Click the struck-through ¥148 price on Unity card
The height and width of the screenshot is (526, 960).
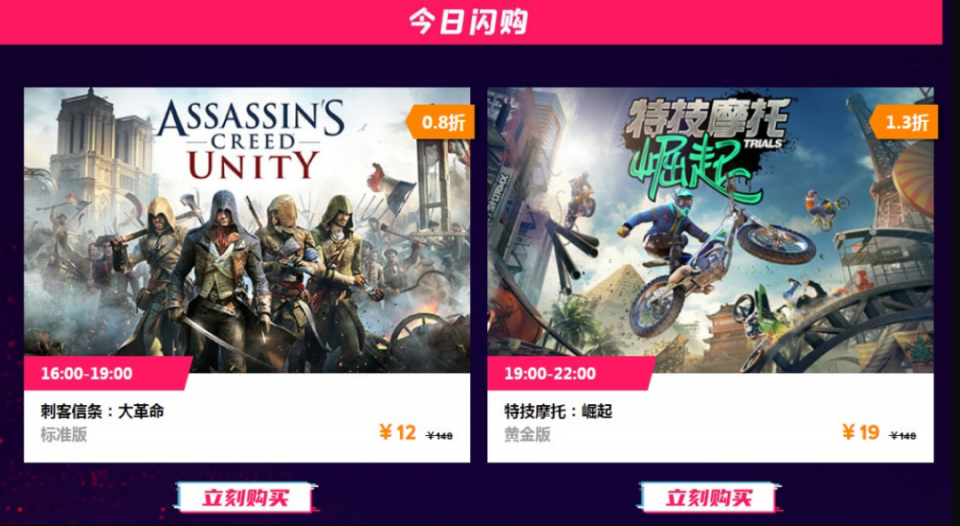[440, 436]
